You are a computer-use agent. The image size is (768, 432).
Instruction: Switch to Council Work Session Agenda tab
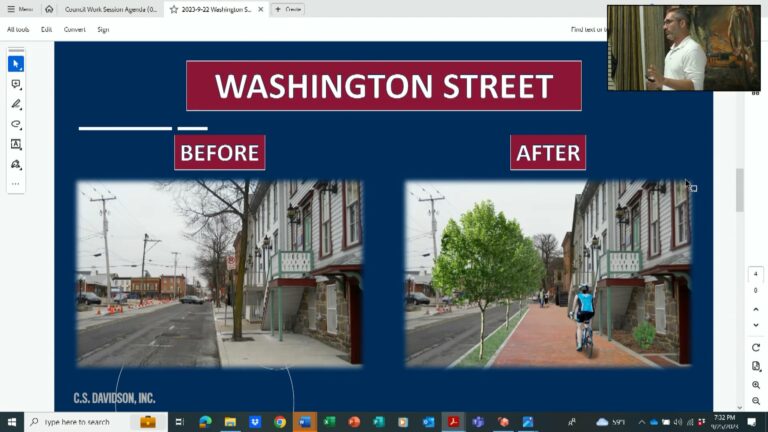click(110, 9)
